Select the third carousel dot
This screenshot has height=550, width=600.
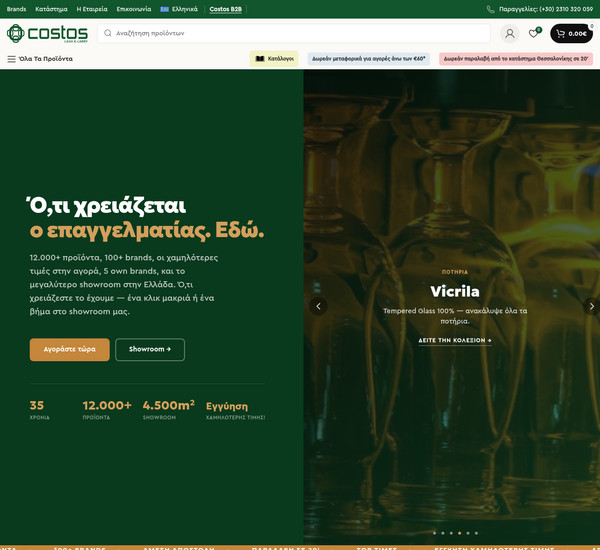pos(451,533)
